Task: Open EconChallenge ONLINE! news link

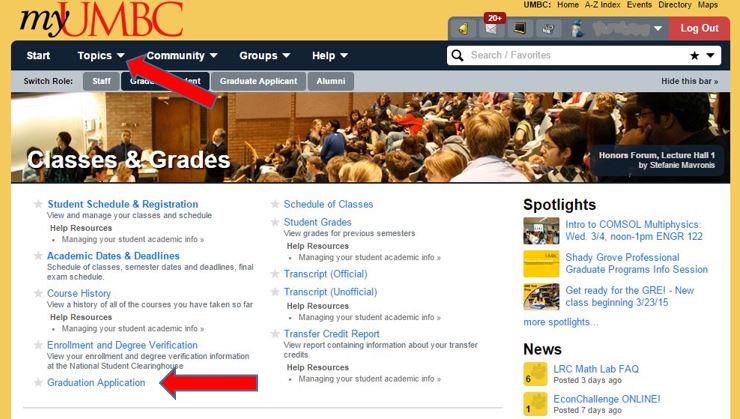Action: [x=607, y=399]
